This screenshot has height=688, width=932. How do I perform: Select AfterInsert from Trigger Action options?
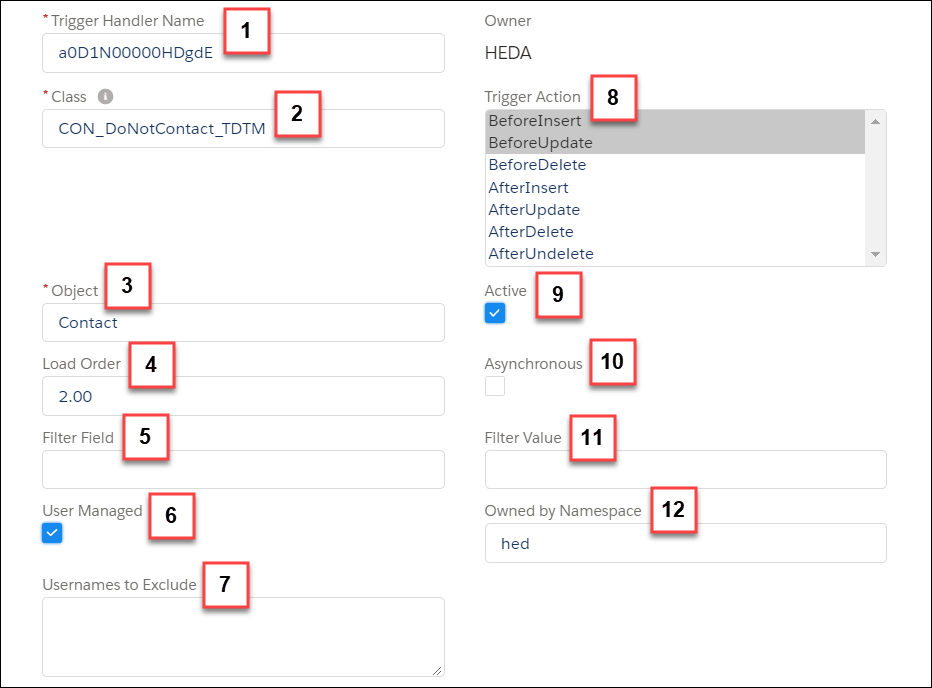coord(529,187)
